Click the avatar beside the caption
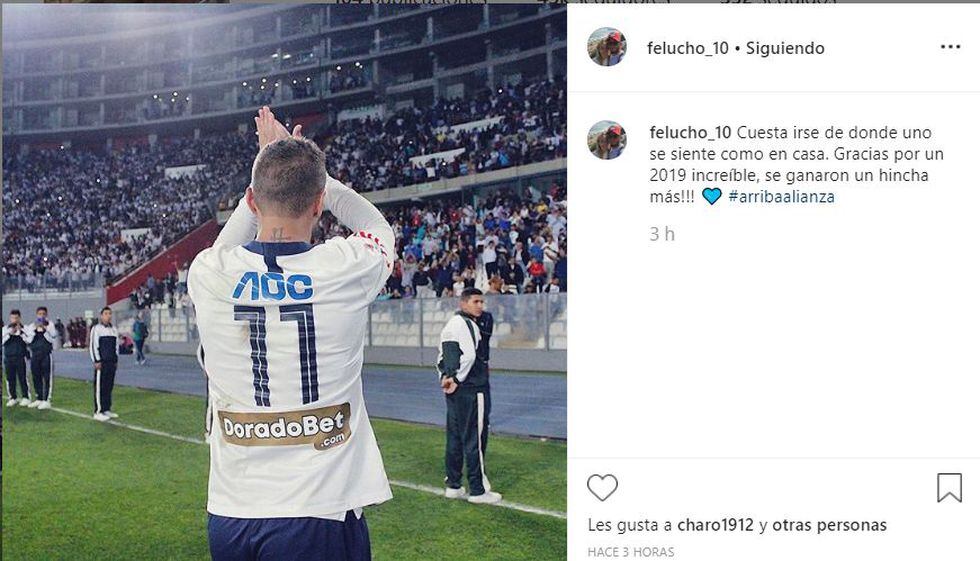The height and width of the screenshot is (561, 980). tap(607, 140)
